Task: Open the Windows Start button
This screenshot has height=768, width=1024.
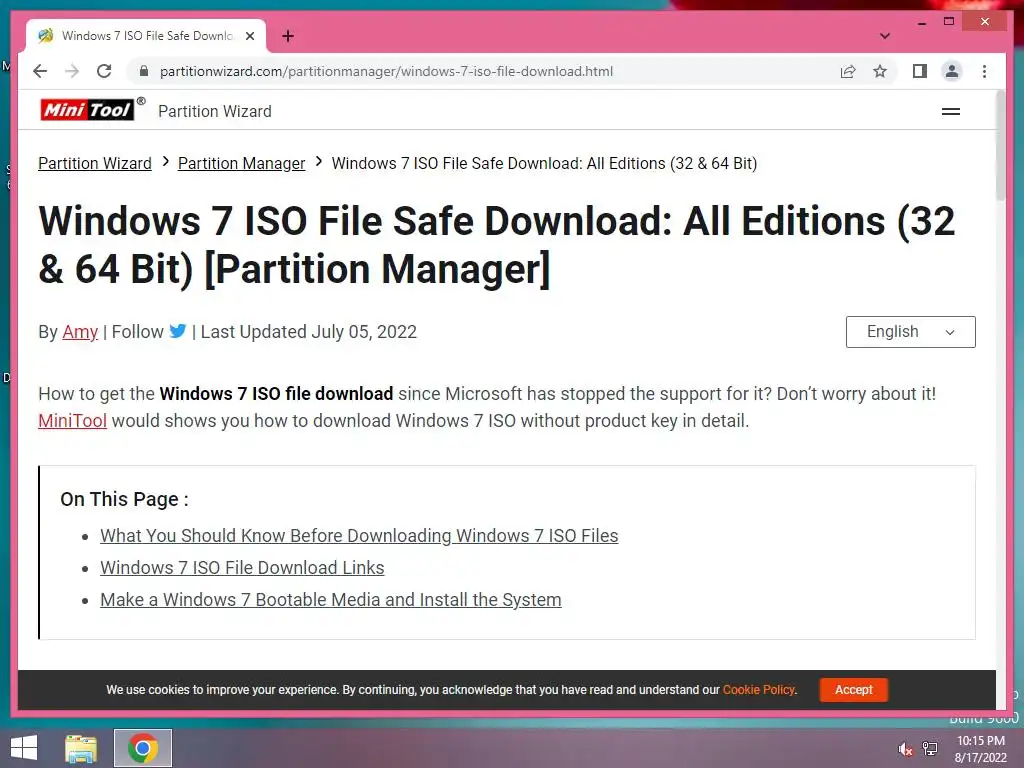Action: click(24, 748)
